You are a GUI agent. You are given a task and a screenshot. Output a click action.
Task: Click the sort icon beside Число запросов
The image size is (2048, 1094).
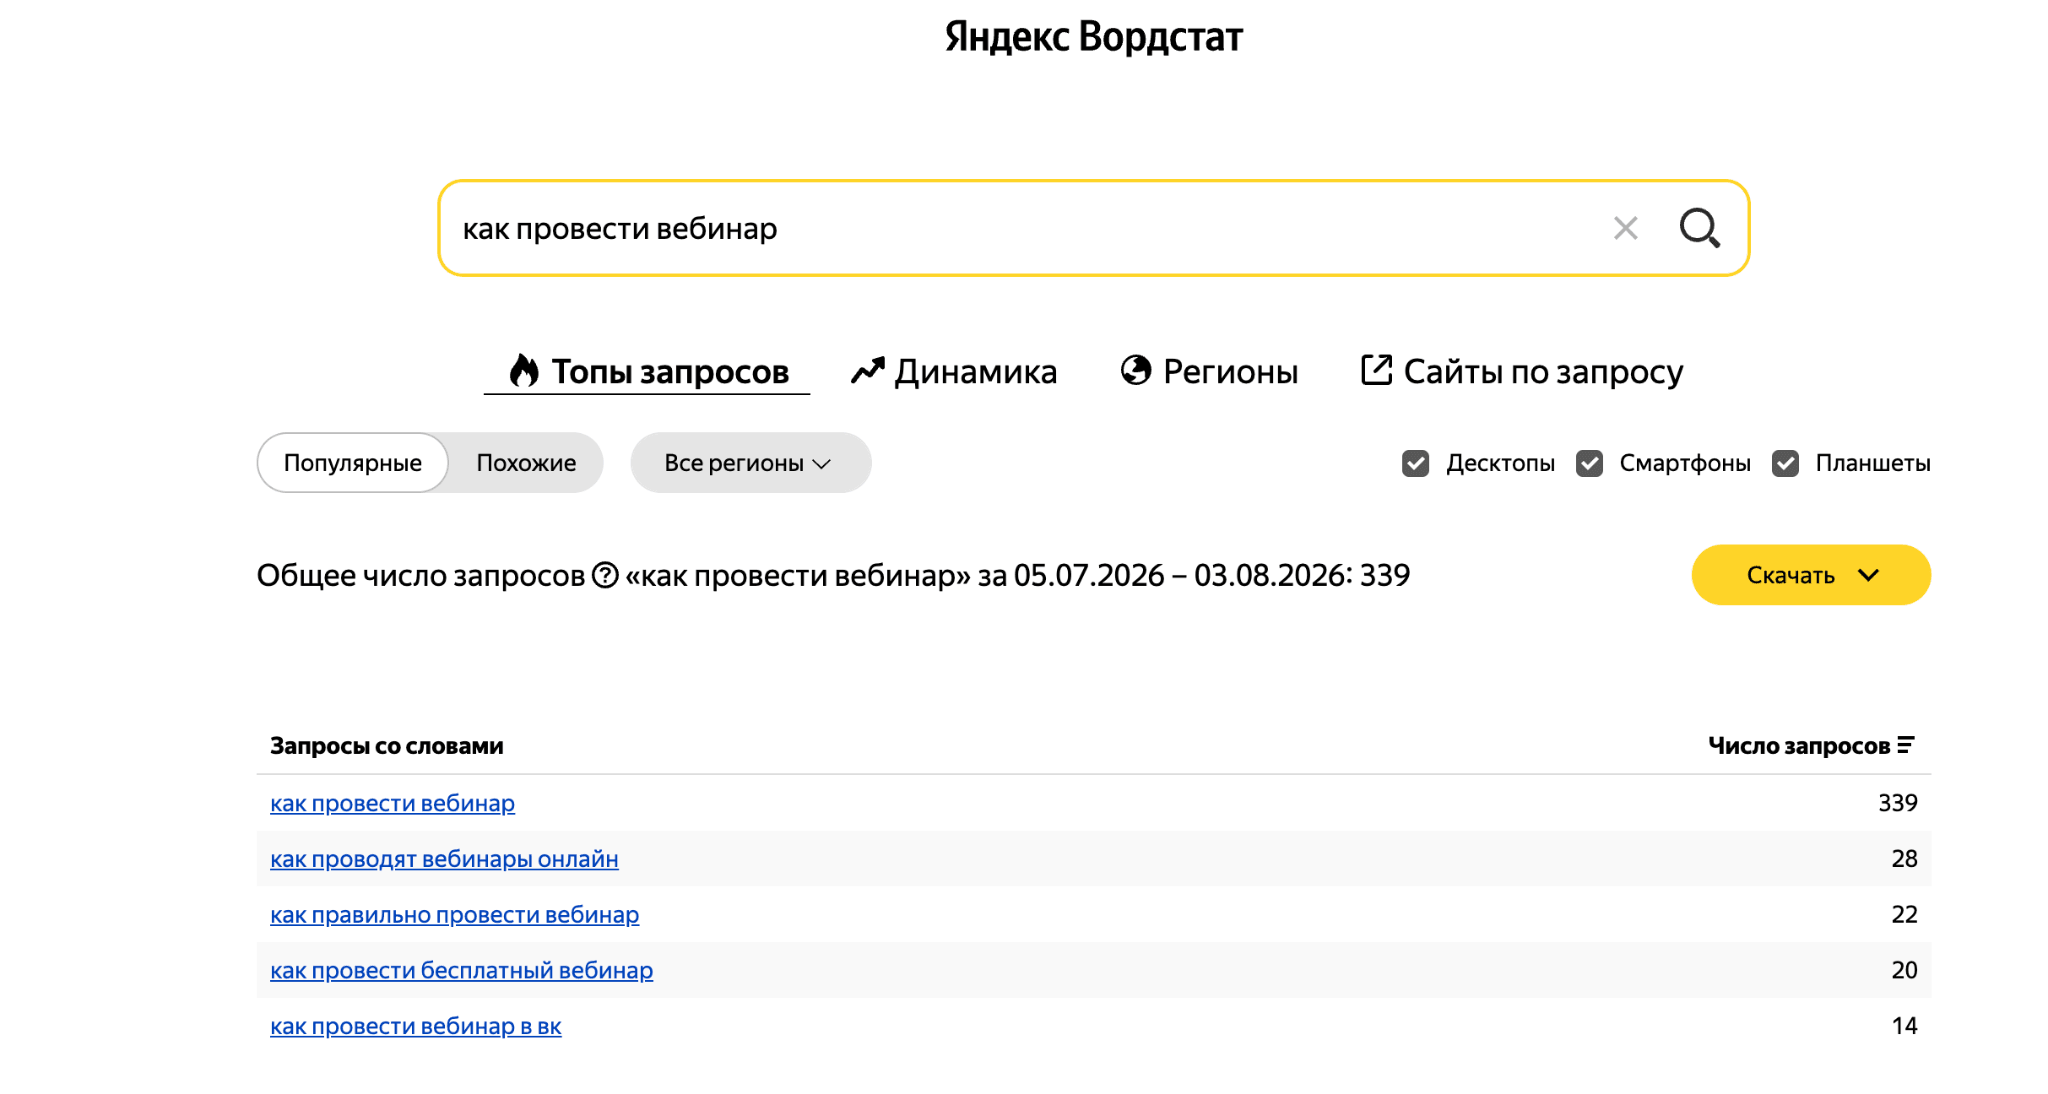(x=1906, y=745)
